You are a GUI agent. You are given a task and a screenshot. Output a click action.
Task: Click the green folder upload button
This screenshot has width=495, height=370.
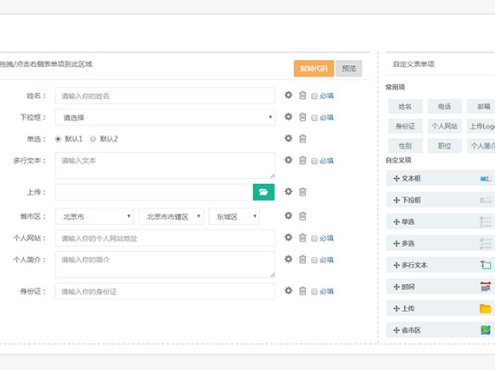[264, 192]
